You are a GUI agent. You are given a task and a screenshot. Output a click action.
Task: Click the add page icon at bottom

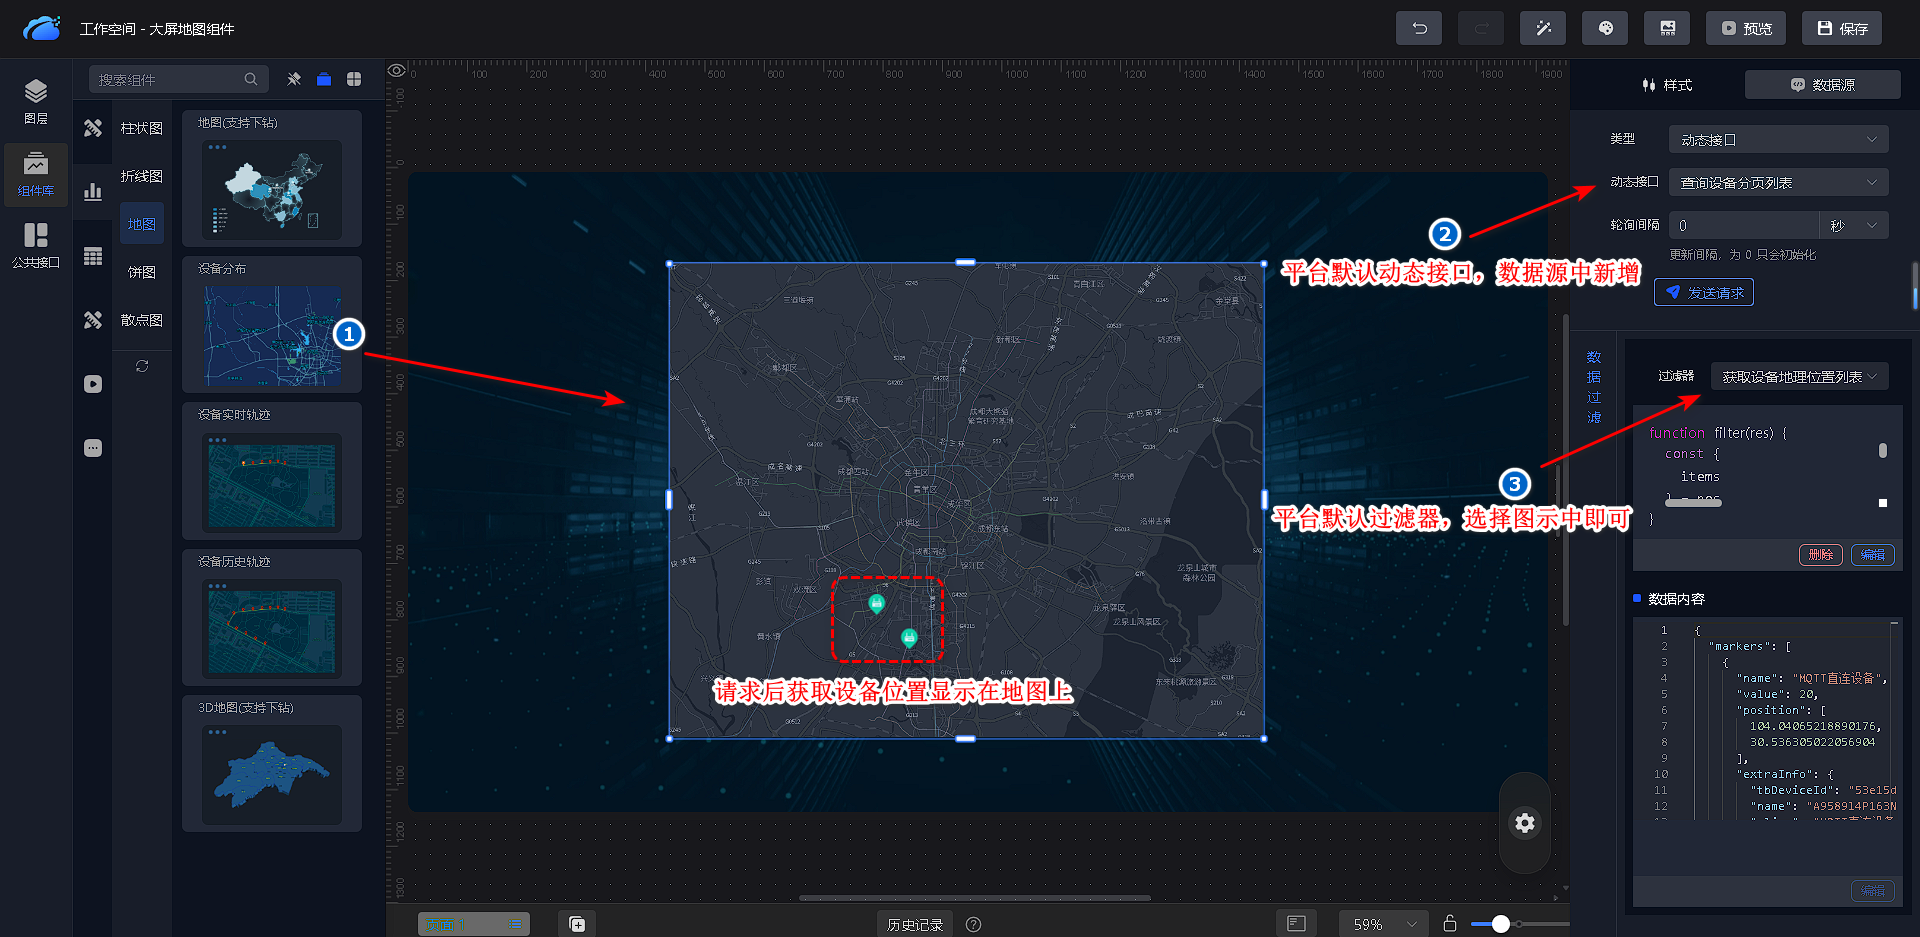577,924
